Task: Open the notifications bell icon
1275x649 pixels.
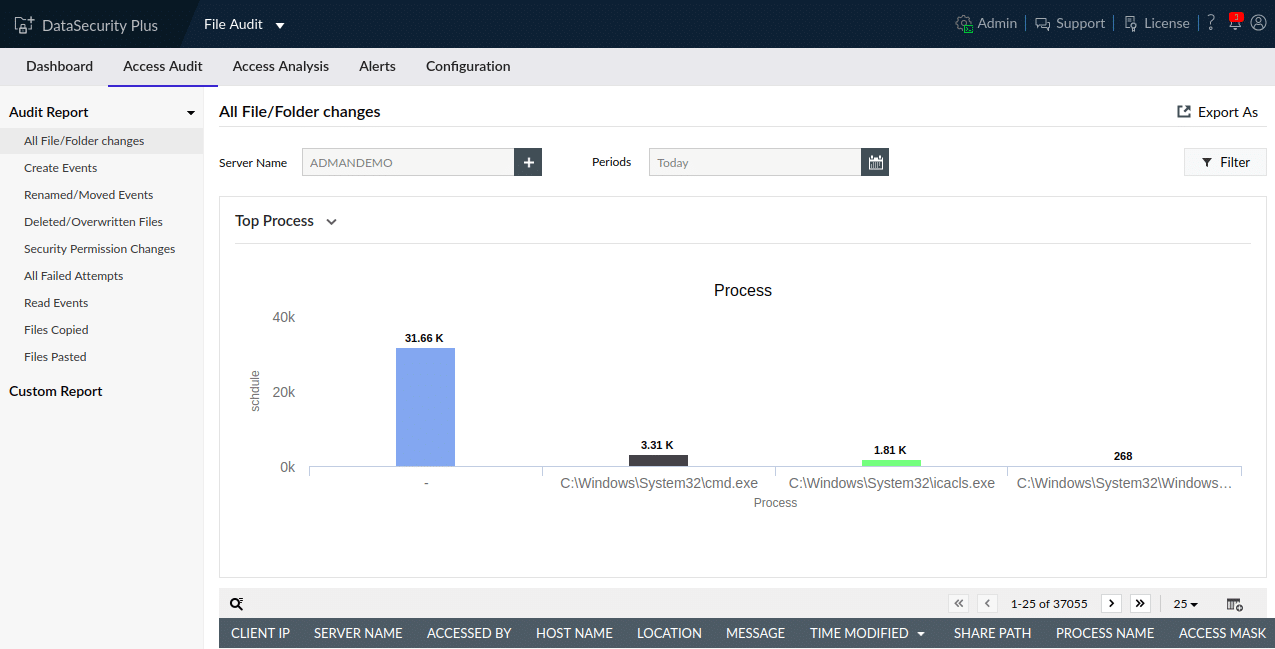Action: [x=1236, y=22]
